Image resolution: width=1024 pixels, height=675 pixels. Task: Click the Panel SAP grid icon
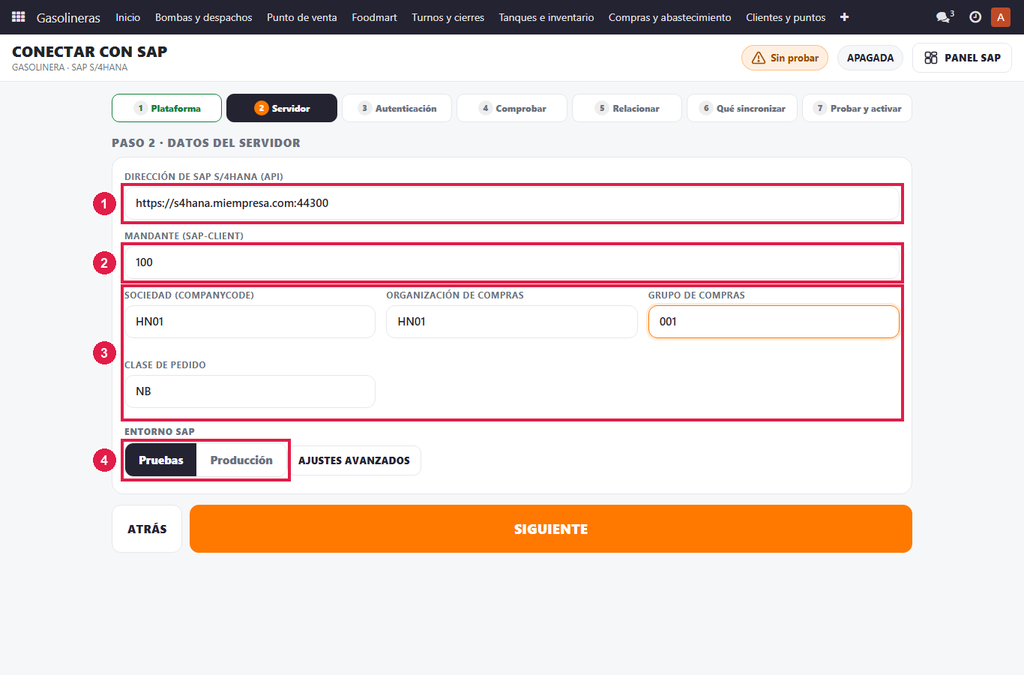931,58
